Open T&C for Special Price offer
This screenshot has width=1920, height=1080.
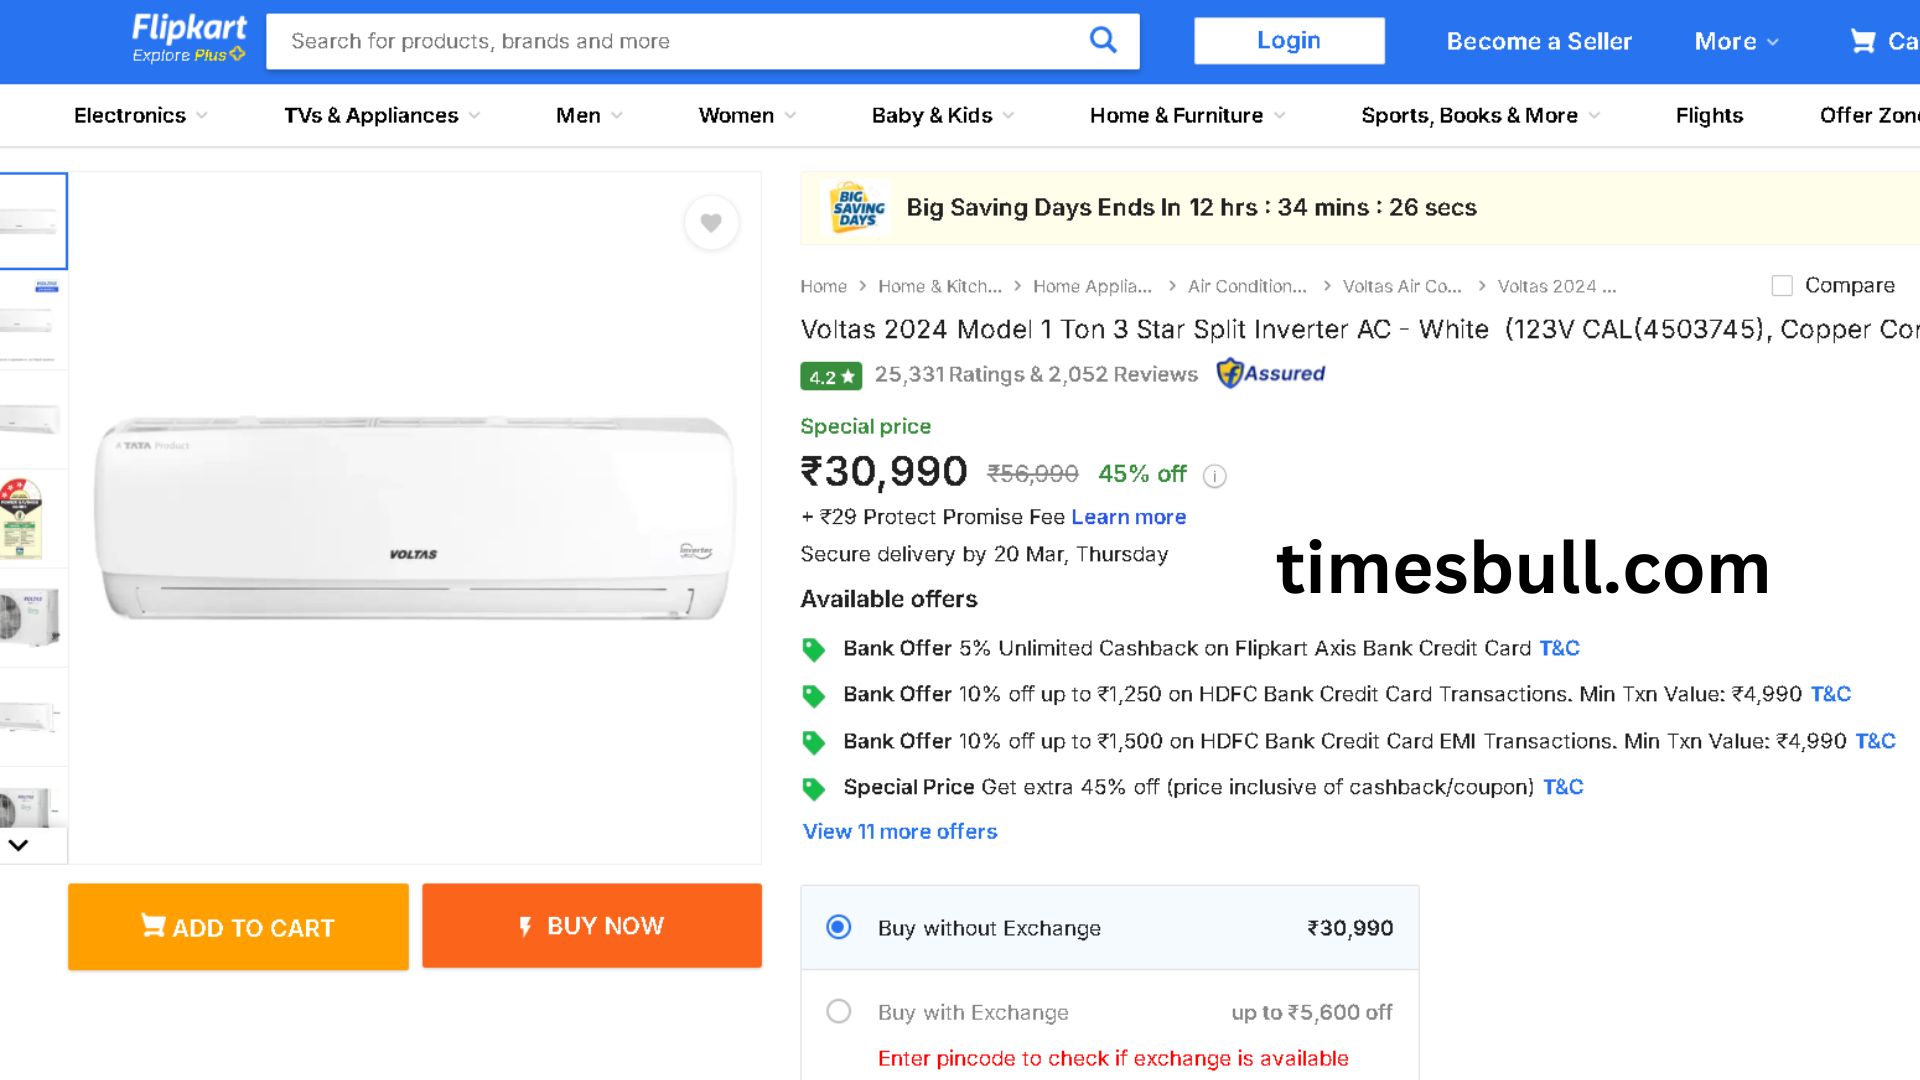point(1563,788)
